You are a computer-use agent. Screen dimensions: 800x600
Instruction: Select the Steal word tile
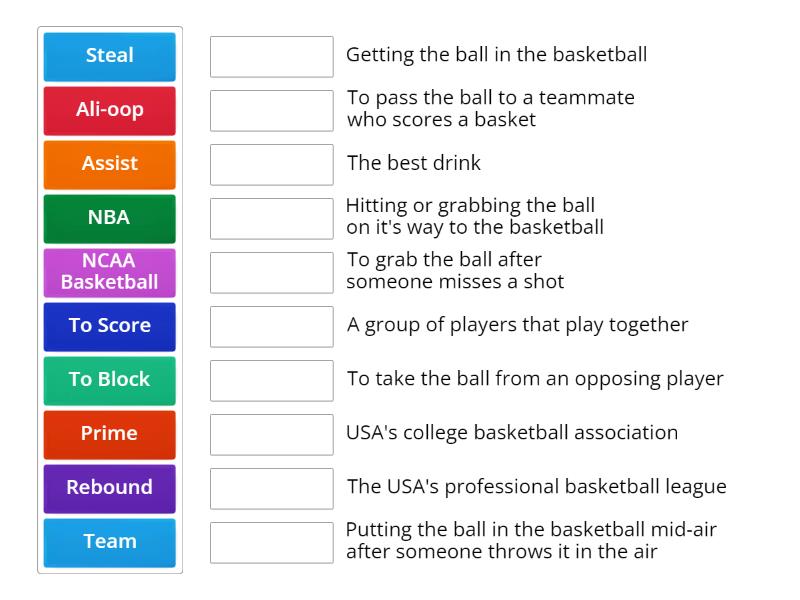click(x=109, y=56)
